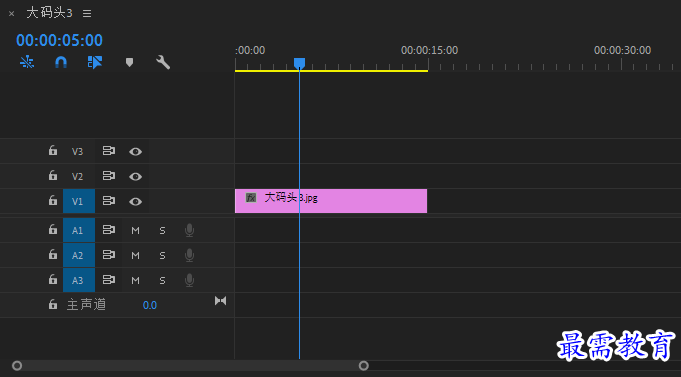Hide track V1 with the eye icon
This screenshot has width=681, height=377.
point(136,202)
